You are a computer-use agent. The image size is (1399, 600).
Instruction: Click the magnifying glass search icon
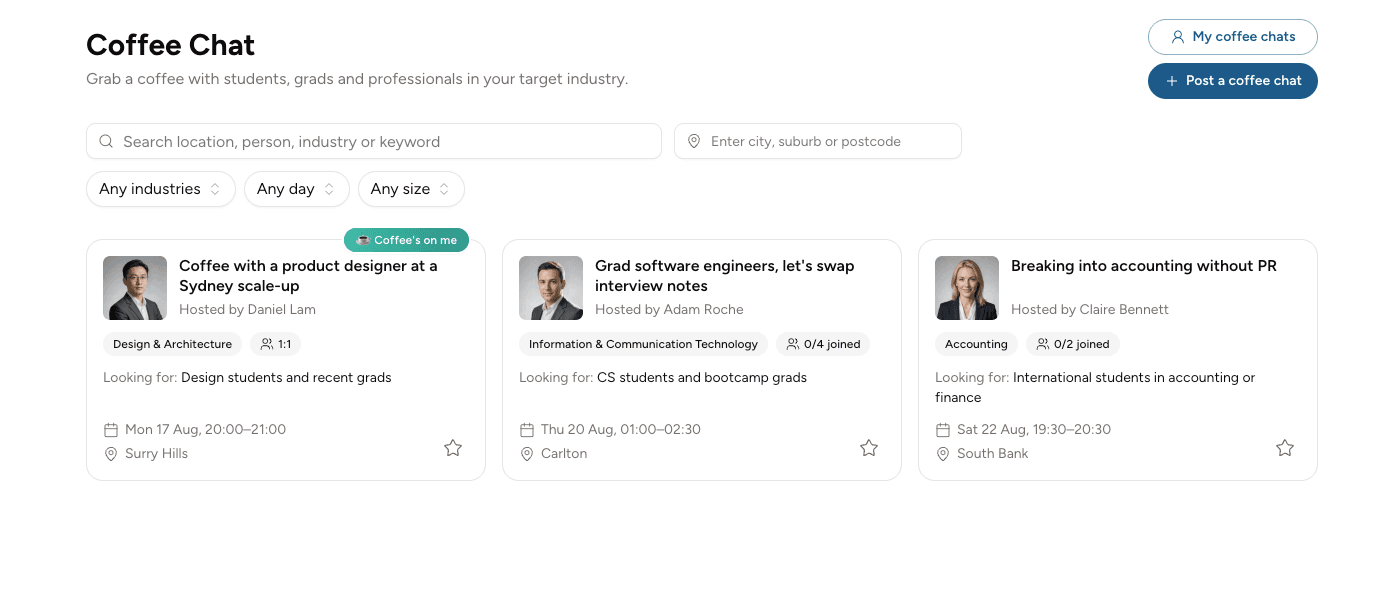106,141
